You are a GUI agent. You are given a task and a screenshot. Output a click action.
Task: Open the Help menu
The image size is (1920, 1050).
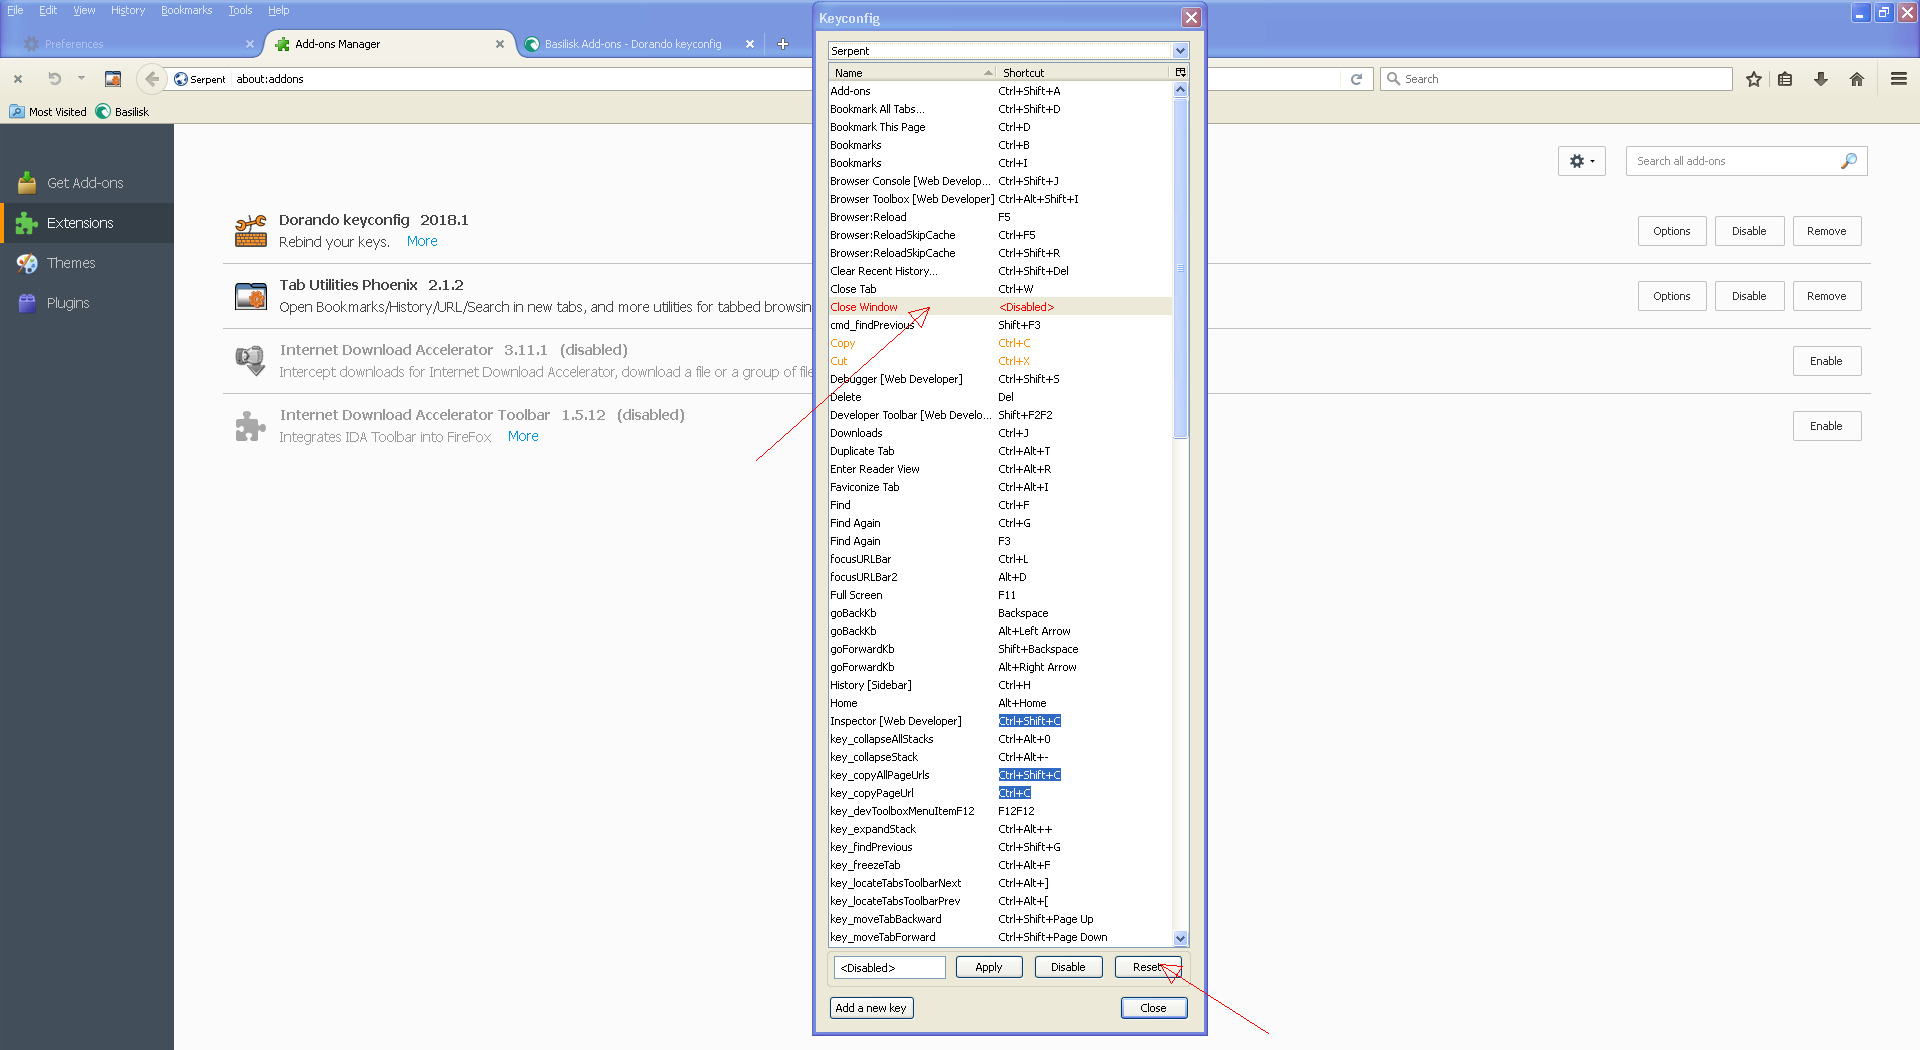point(278,10)
